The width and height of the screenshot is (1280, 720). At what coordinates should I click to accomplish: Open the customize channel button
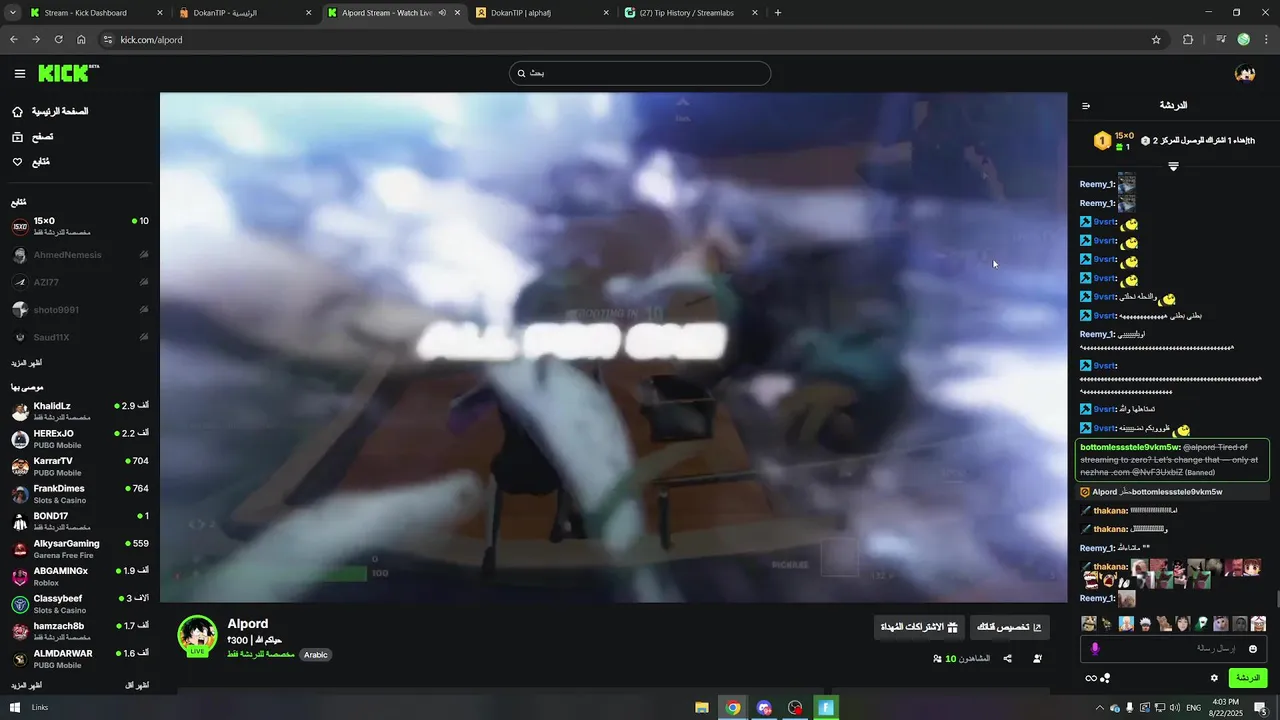coord(1011,627)
